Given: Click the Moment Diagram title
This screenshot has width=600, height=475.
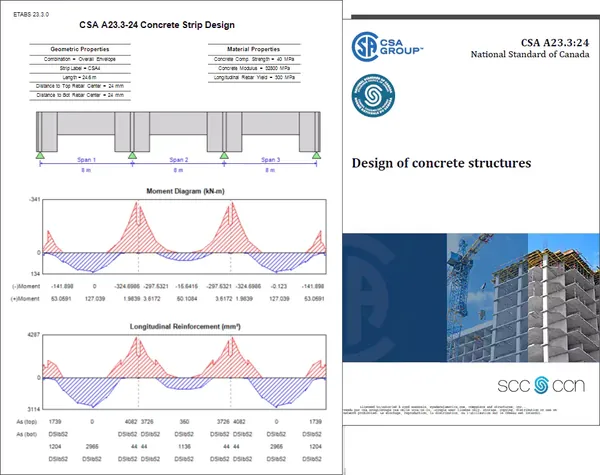Looking at the screenshot, I should (x=185, y=191).
